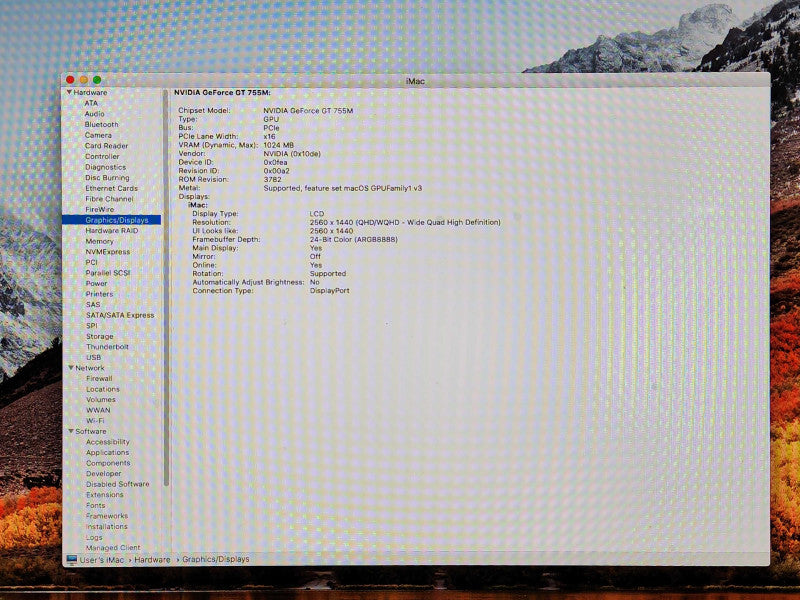Select Memory in the sidebar
The height and width of the screenshot is (600, 800).
pos(99,241)
